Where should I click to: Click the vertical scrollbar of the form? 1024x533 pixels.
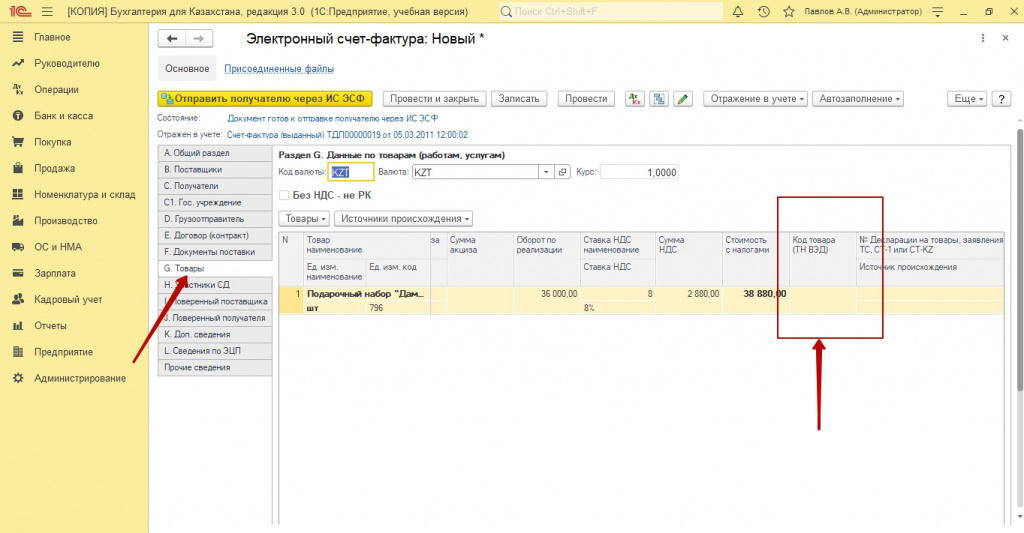[1019, 261]
